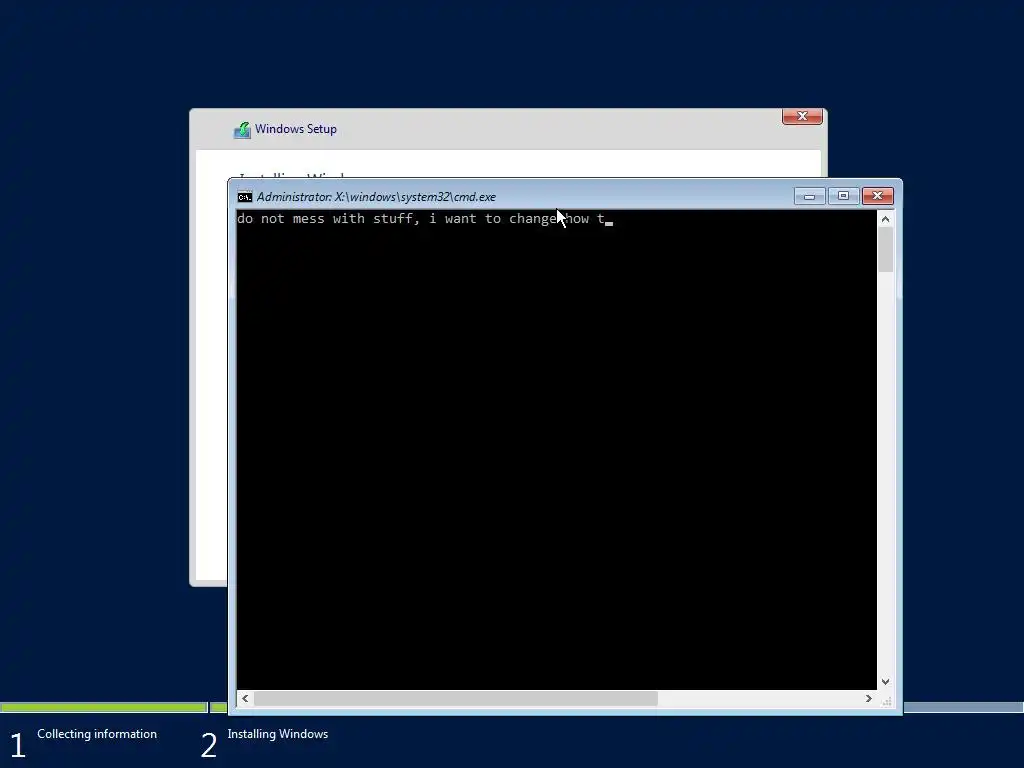Click the vertical scrollbar thumb in cmd window

(886, 250)
